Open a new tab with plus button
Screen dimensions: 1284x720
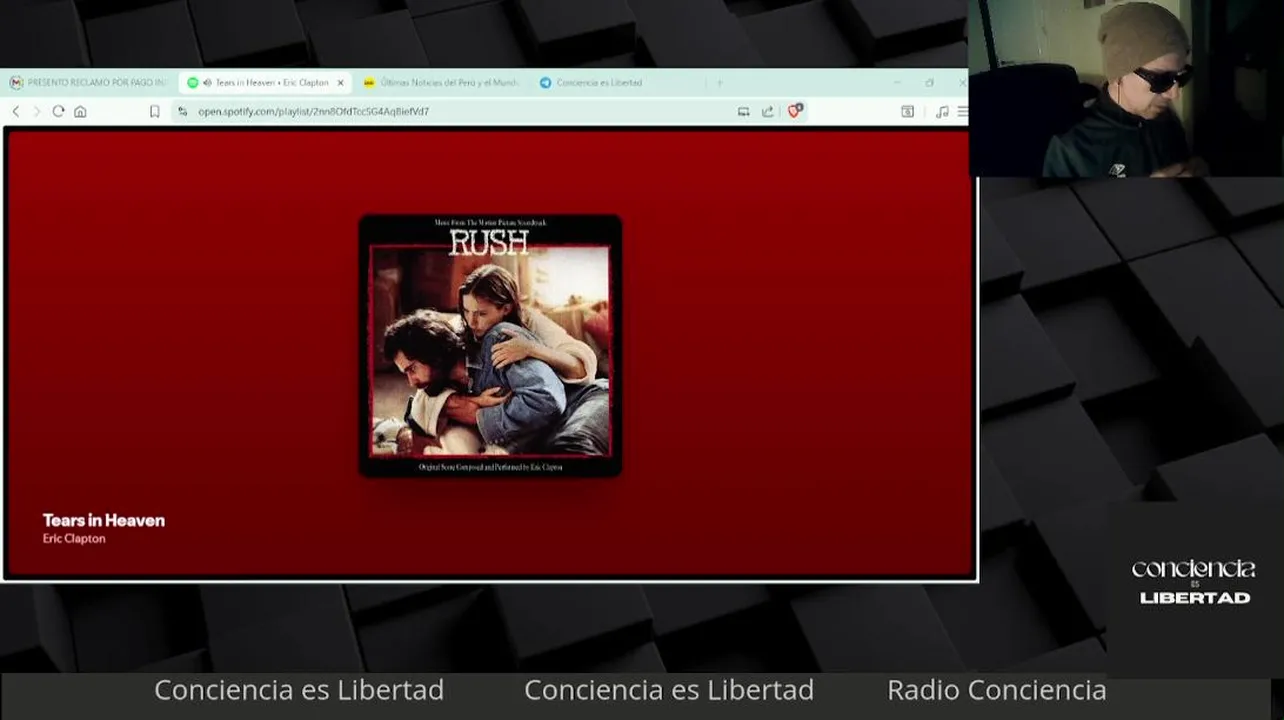pos(719,83)
